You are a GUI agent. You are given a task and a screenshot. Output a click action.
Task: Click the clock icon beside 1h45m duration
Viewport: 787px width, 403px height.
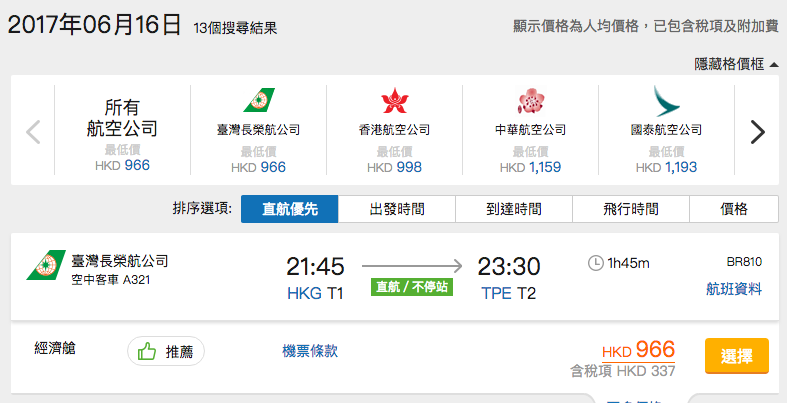point(595,263)
